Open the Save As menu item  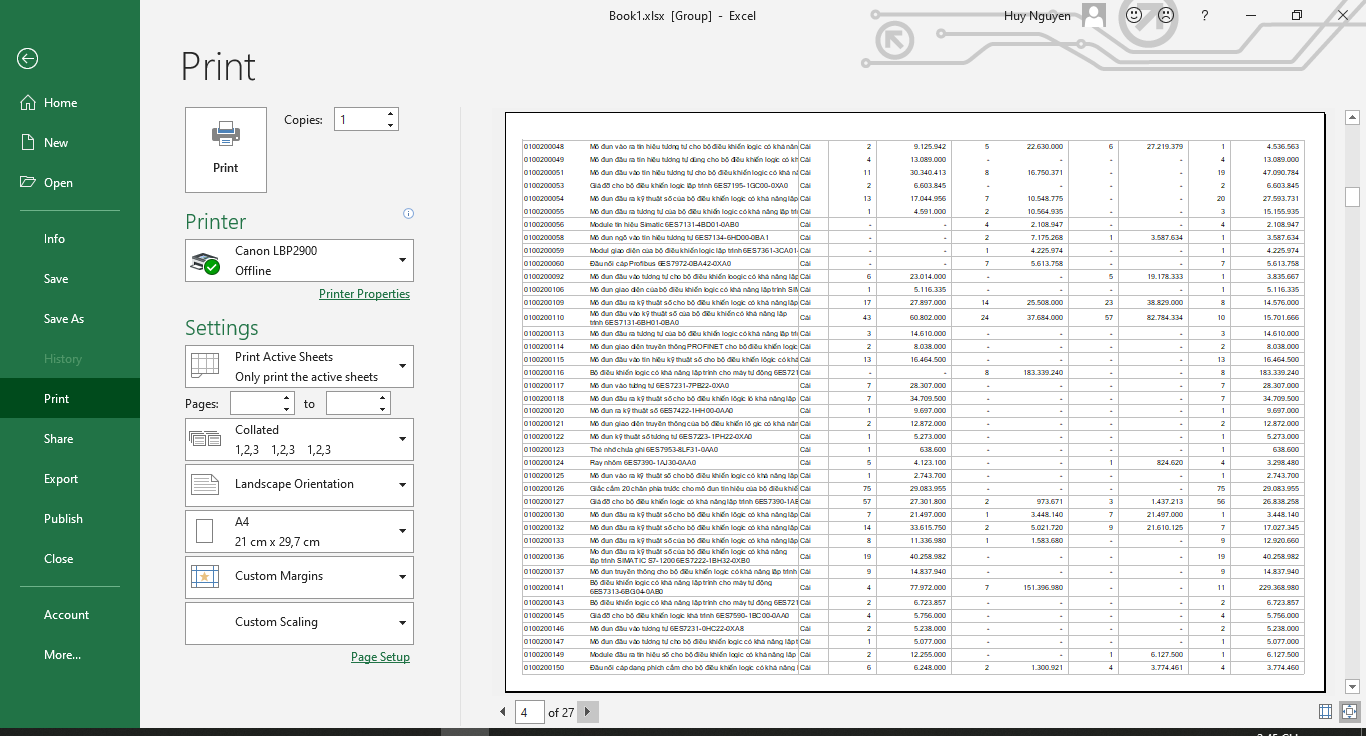pos(64,319)
